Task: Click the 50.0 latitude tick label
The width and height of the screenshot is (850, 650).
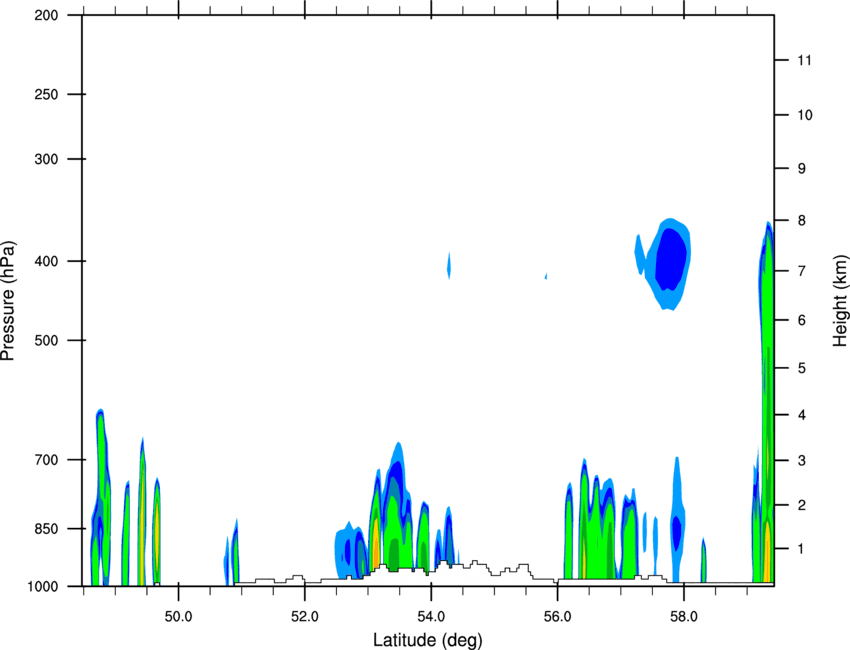Action: [178, 617]
